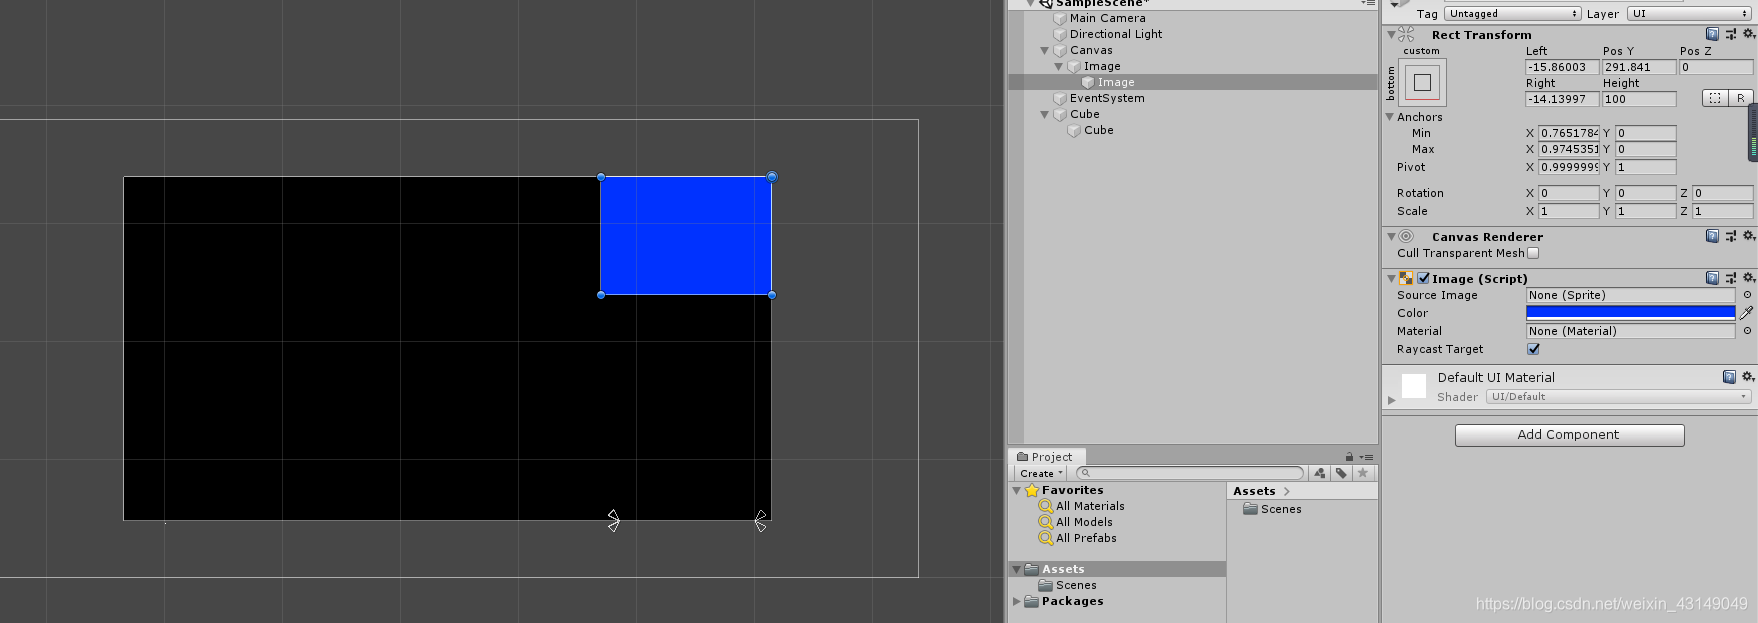Select the parent Image under Canvas
Screen dimensions: 1758x623
tap(1102, 66)
